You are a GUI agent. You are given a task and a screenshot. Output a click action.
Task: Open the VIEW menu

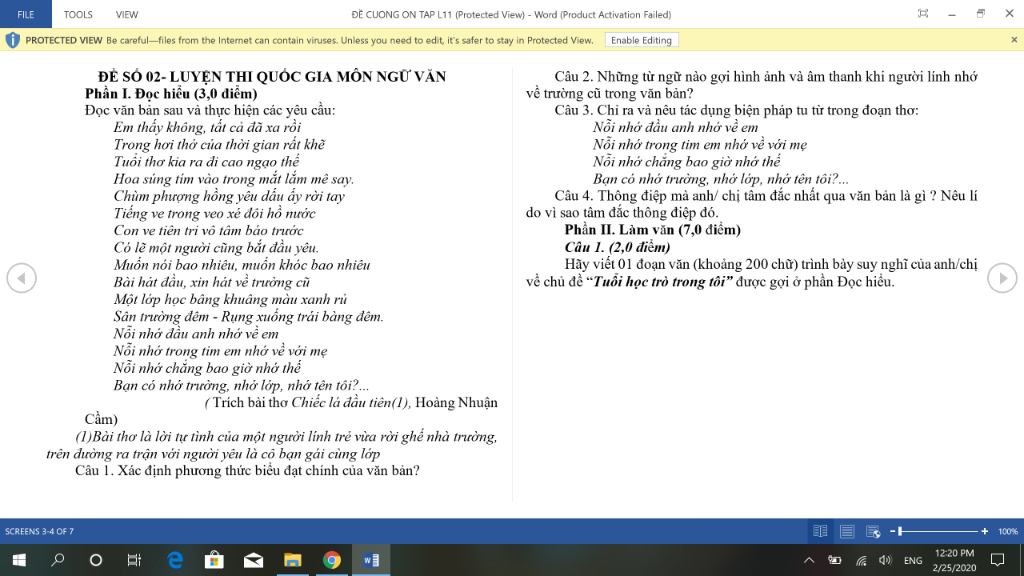(127, 14)
